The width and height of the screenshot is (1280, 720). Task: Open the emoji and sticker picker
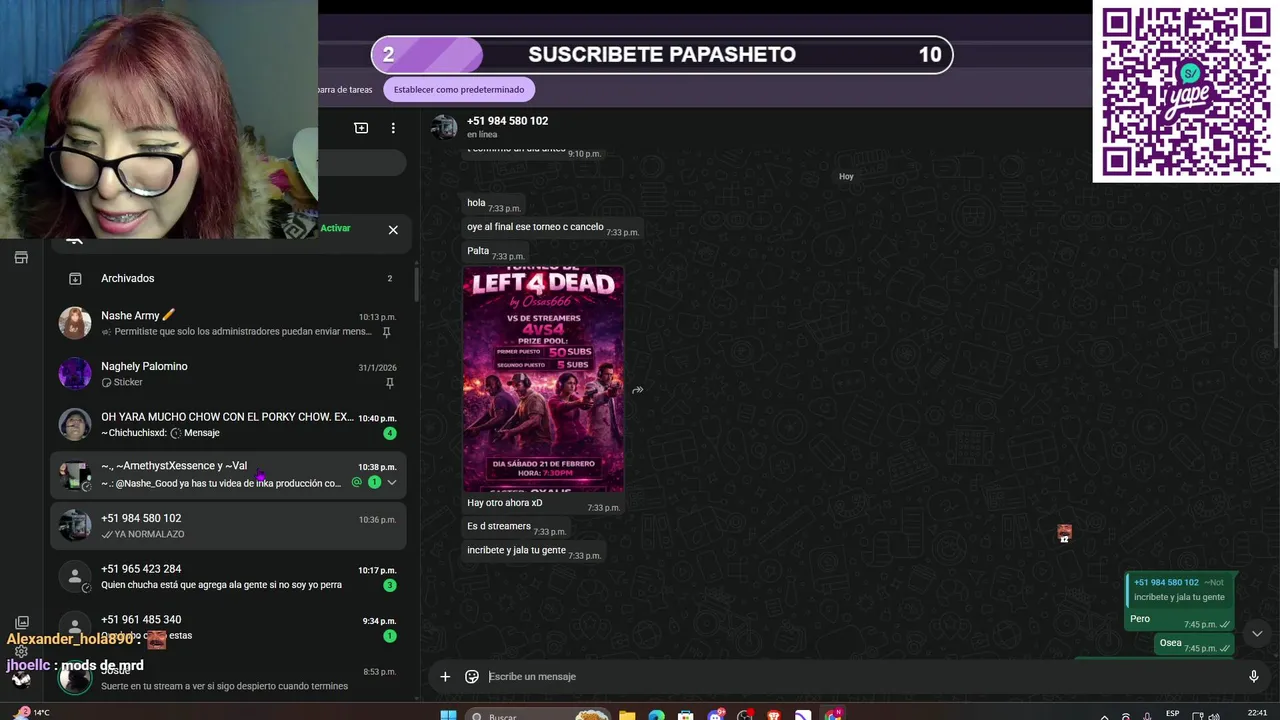pyautogui.click(x=472, y=677)
